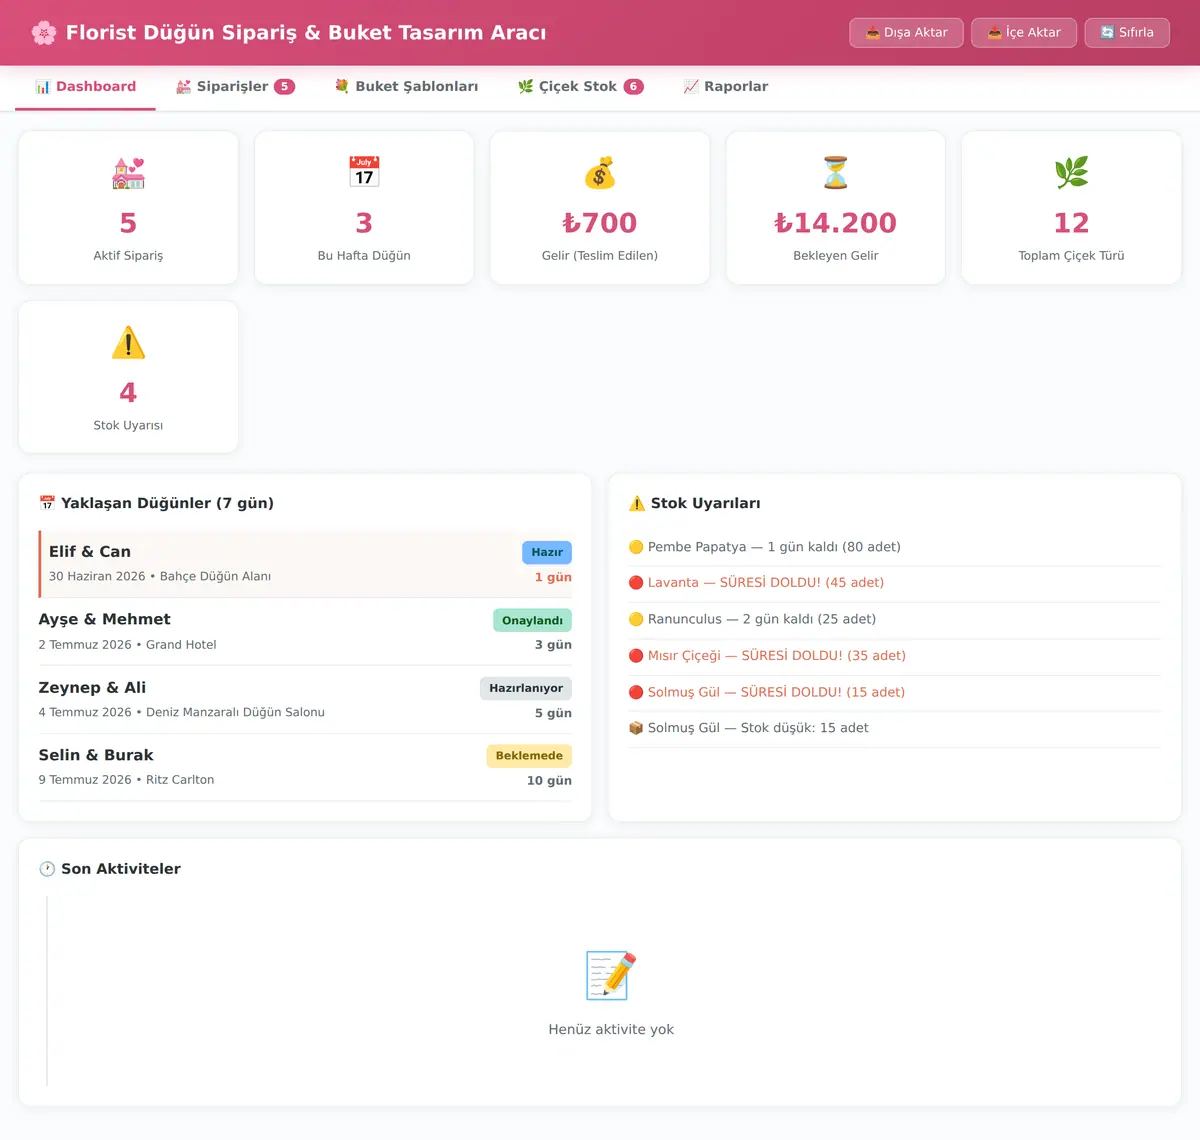Click the Toplam Çiçek Türü count 12

pyautogui.click(x=1071, y=223)
